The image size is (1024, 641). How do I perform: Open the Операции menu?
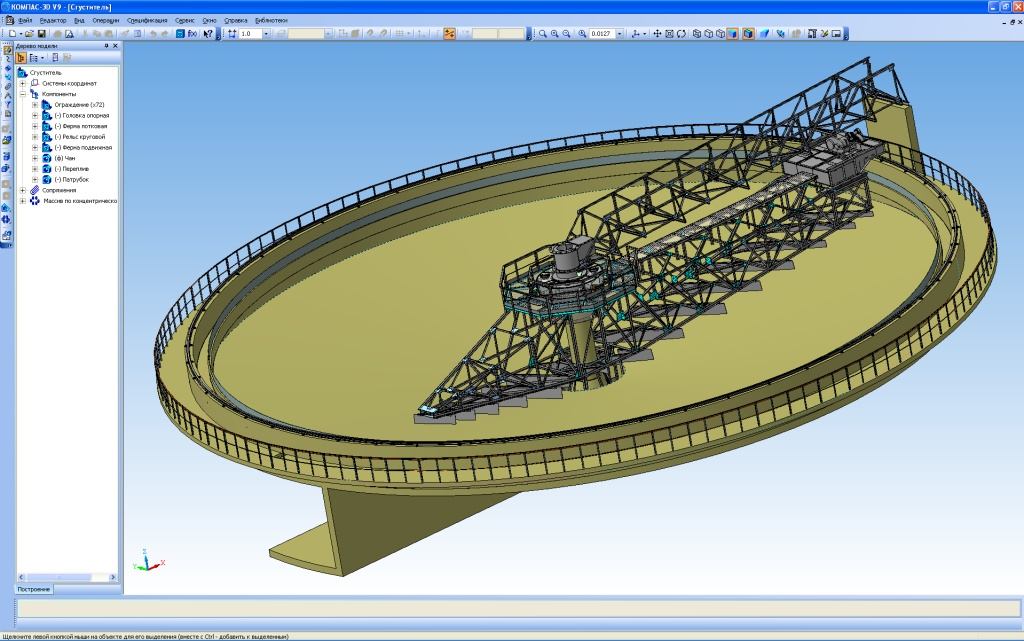click(x=105, y=20)
